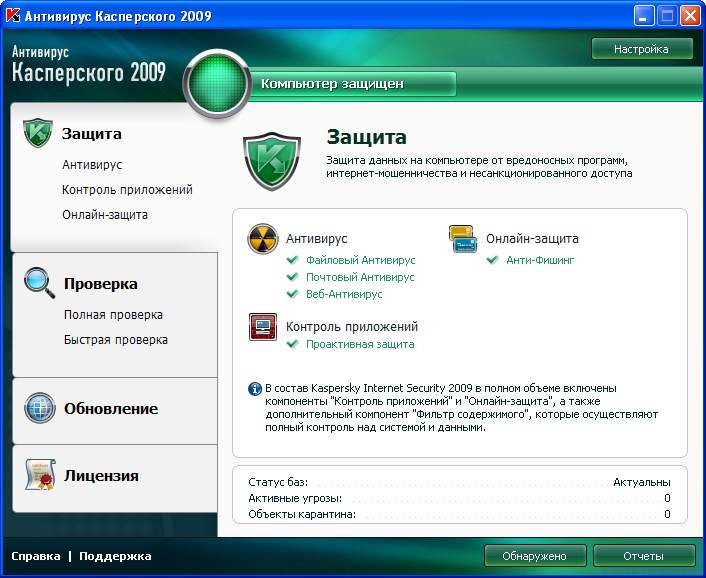This screenshot has width=706, height=578.
Task: Click the magnifying glass Проверка icon
Action: (x=40, y=283)
